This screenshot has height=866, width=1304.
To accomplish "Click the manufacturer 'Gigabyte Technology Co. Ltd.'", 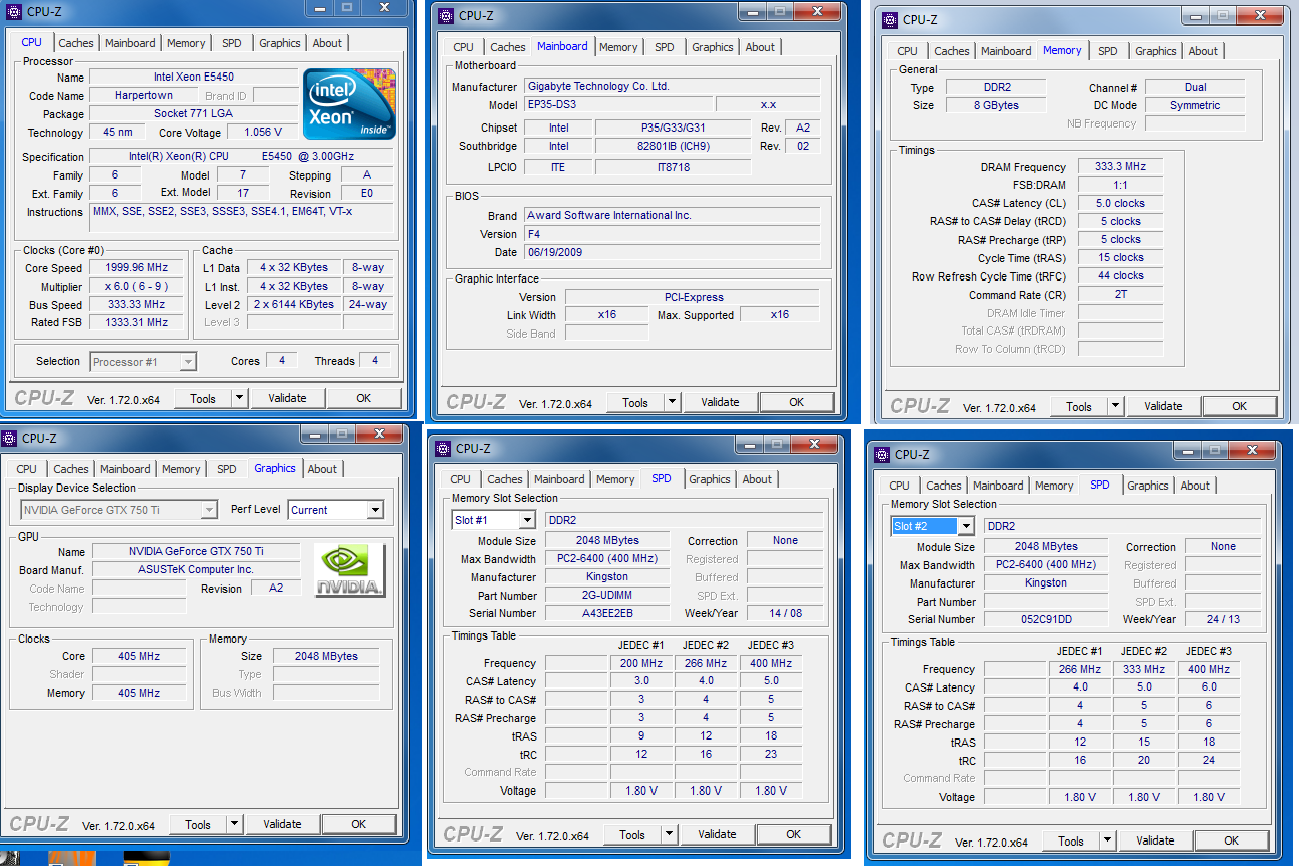I will click(672, 87).
